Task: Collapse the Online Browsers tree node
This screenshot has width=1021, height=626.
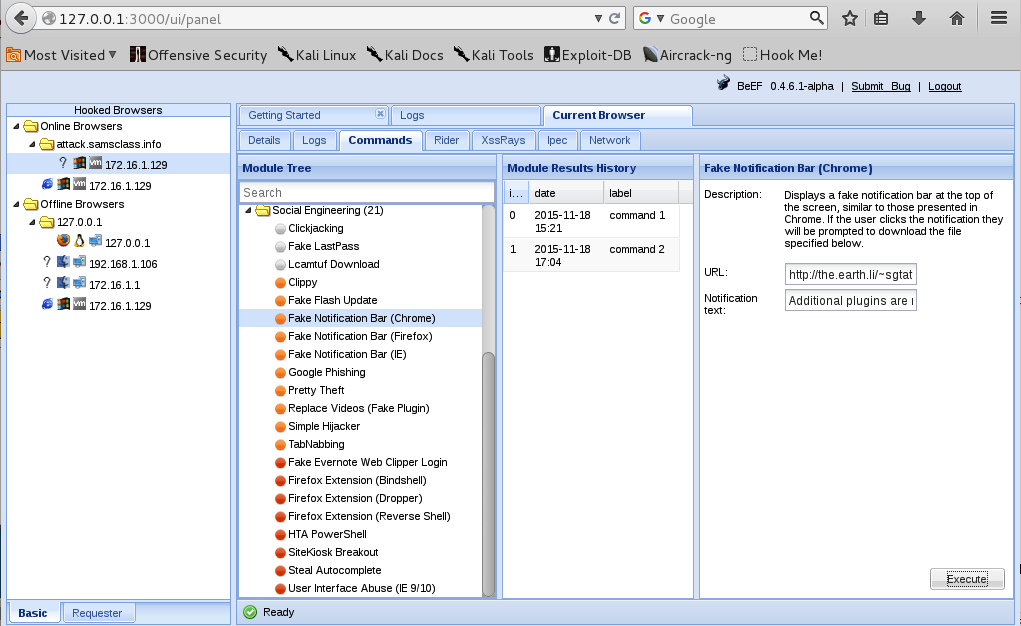Action: 16,126
